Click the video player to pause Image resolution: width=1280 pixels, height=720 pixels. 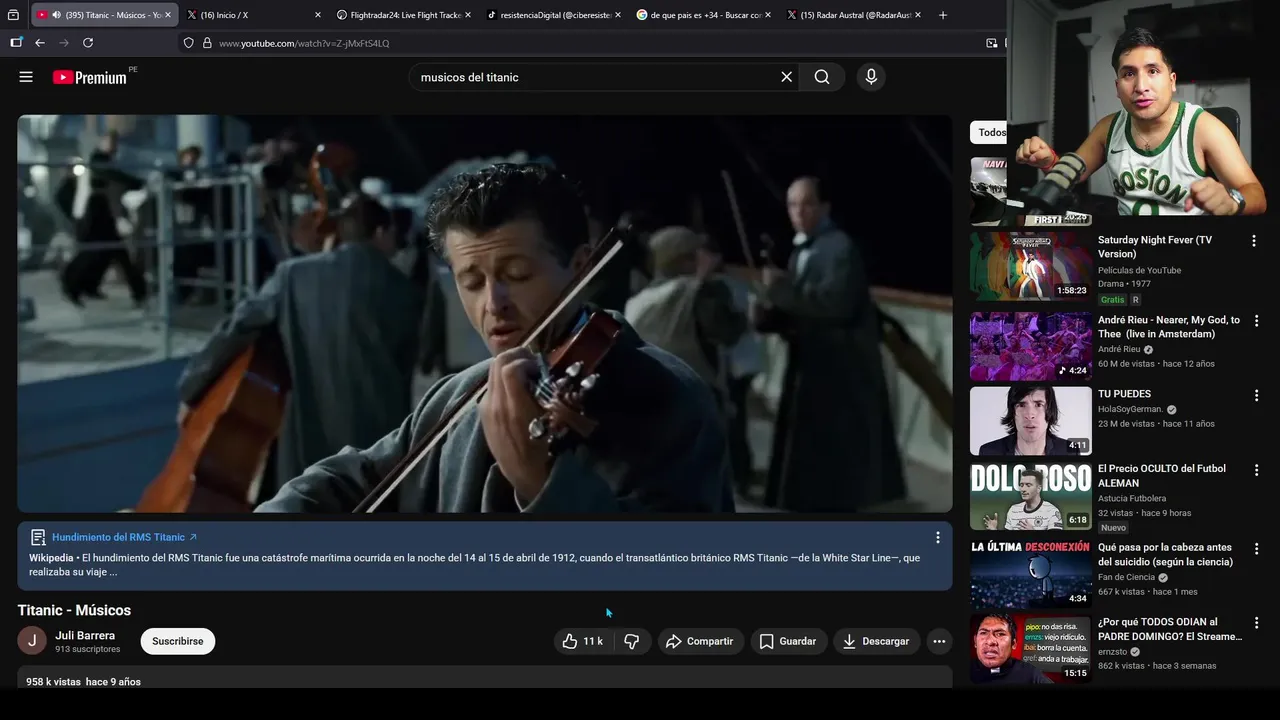coord(484,313)
